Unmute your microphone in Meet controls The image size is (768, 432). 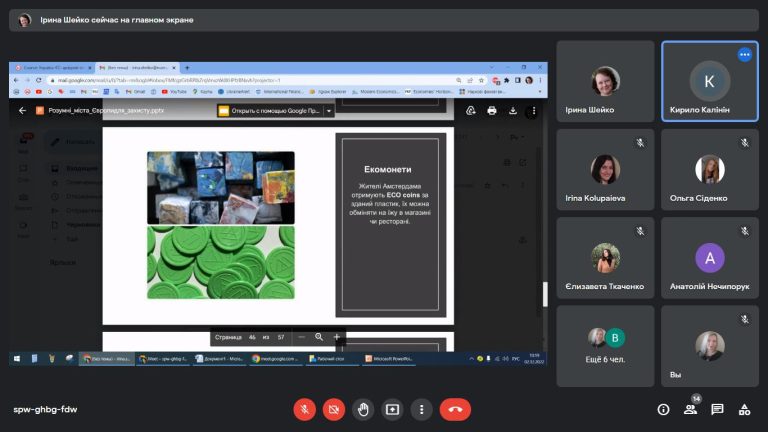[304, 409]
